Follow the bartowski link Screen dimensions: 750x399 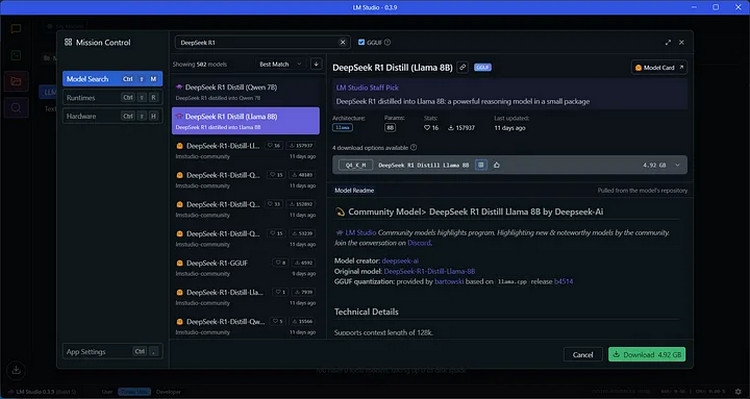[x=449, y=282]
